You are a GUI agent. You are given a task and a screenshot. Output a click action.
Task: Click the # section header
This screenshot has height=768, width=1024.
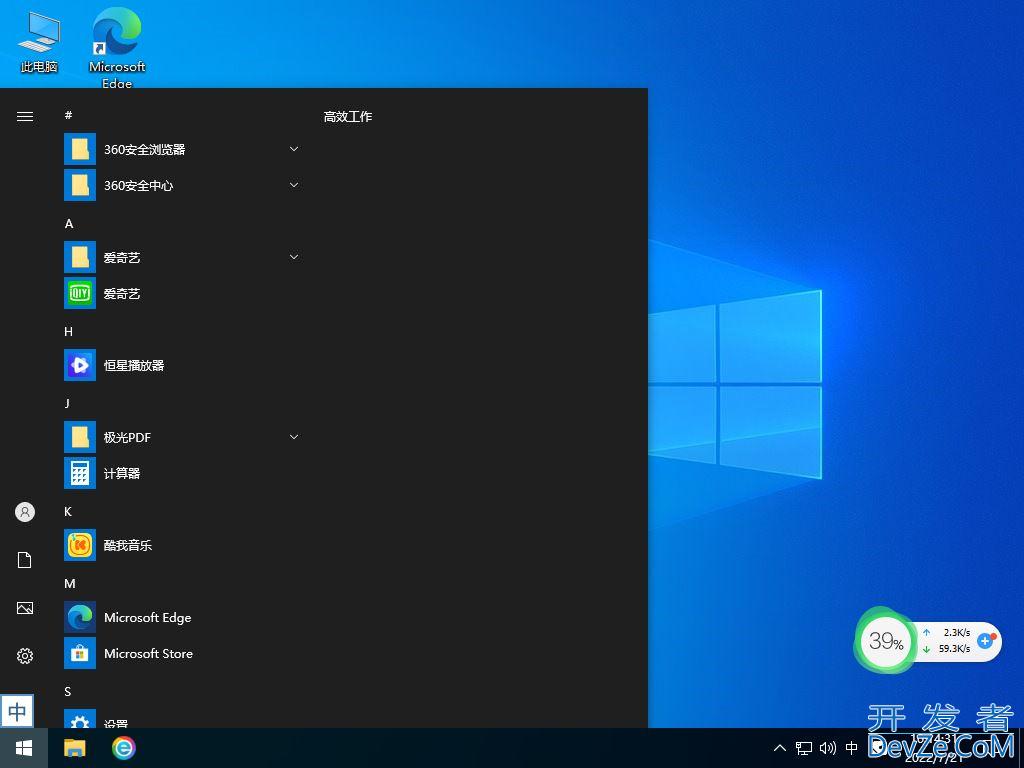click(x=68, y=115)
